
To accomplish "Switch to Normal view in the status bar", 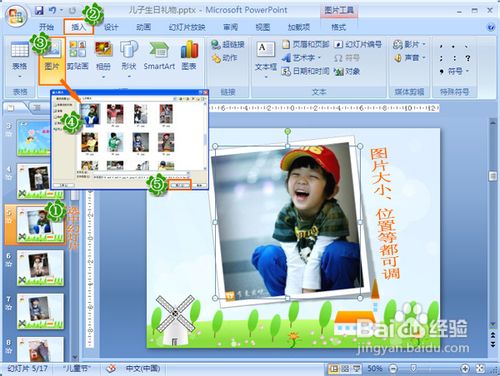I will (333, 368).
